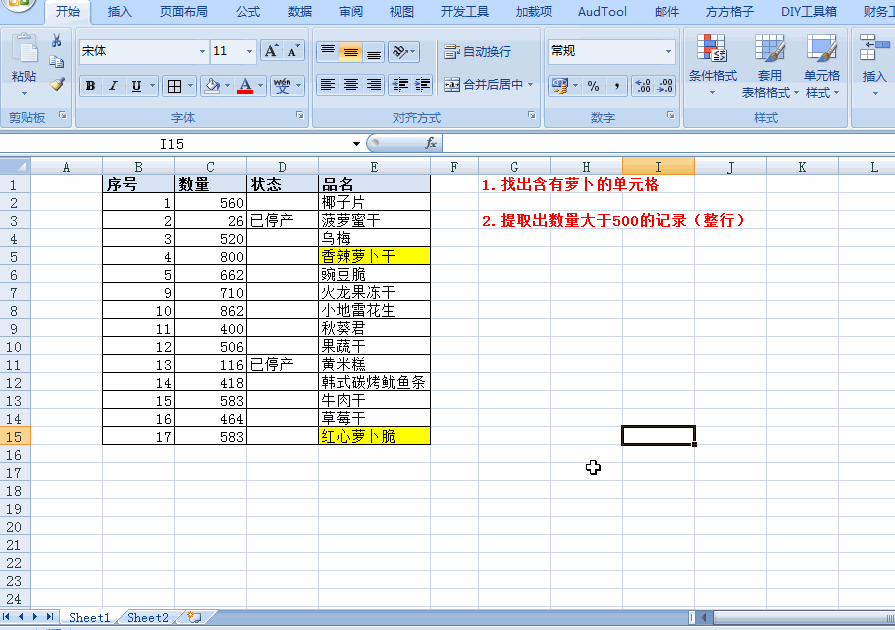Toggle italic formatting

pyautogui.click(x=113, y=86)
